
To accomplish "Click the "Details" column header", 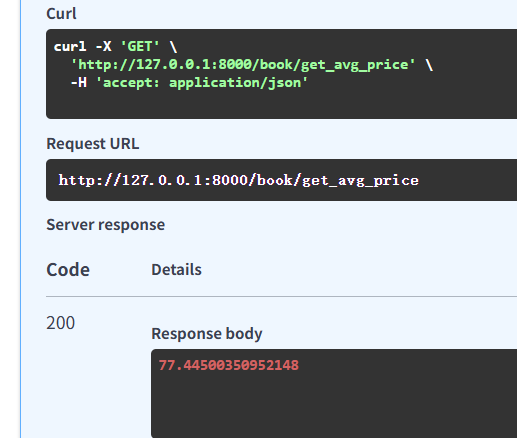I will 176,269.
